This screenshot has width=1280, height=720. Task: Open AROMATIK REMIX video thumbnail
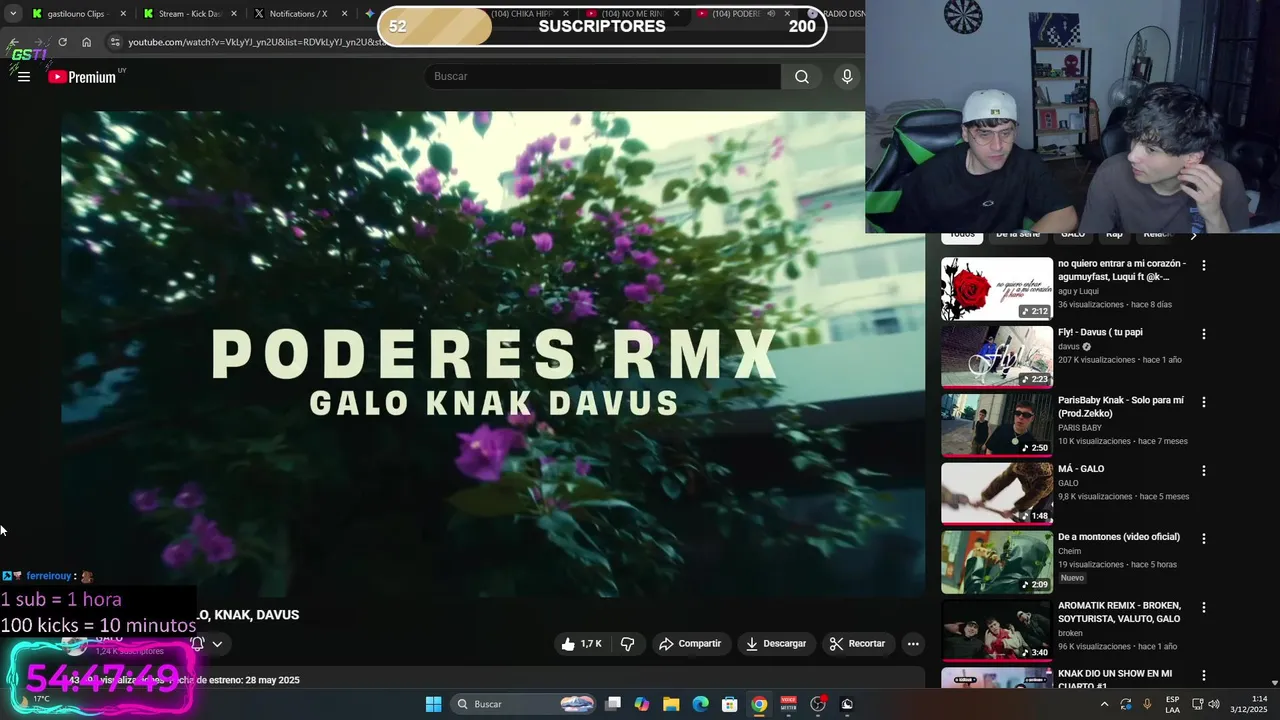tap(997, 630)
